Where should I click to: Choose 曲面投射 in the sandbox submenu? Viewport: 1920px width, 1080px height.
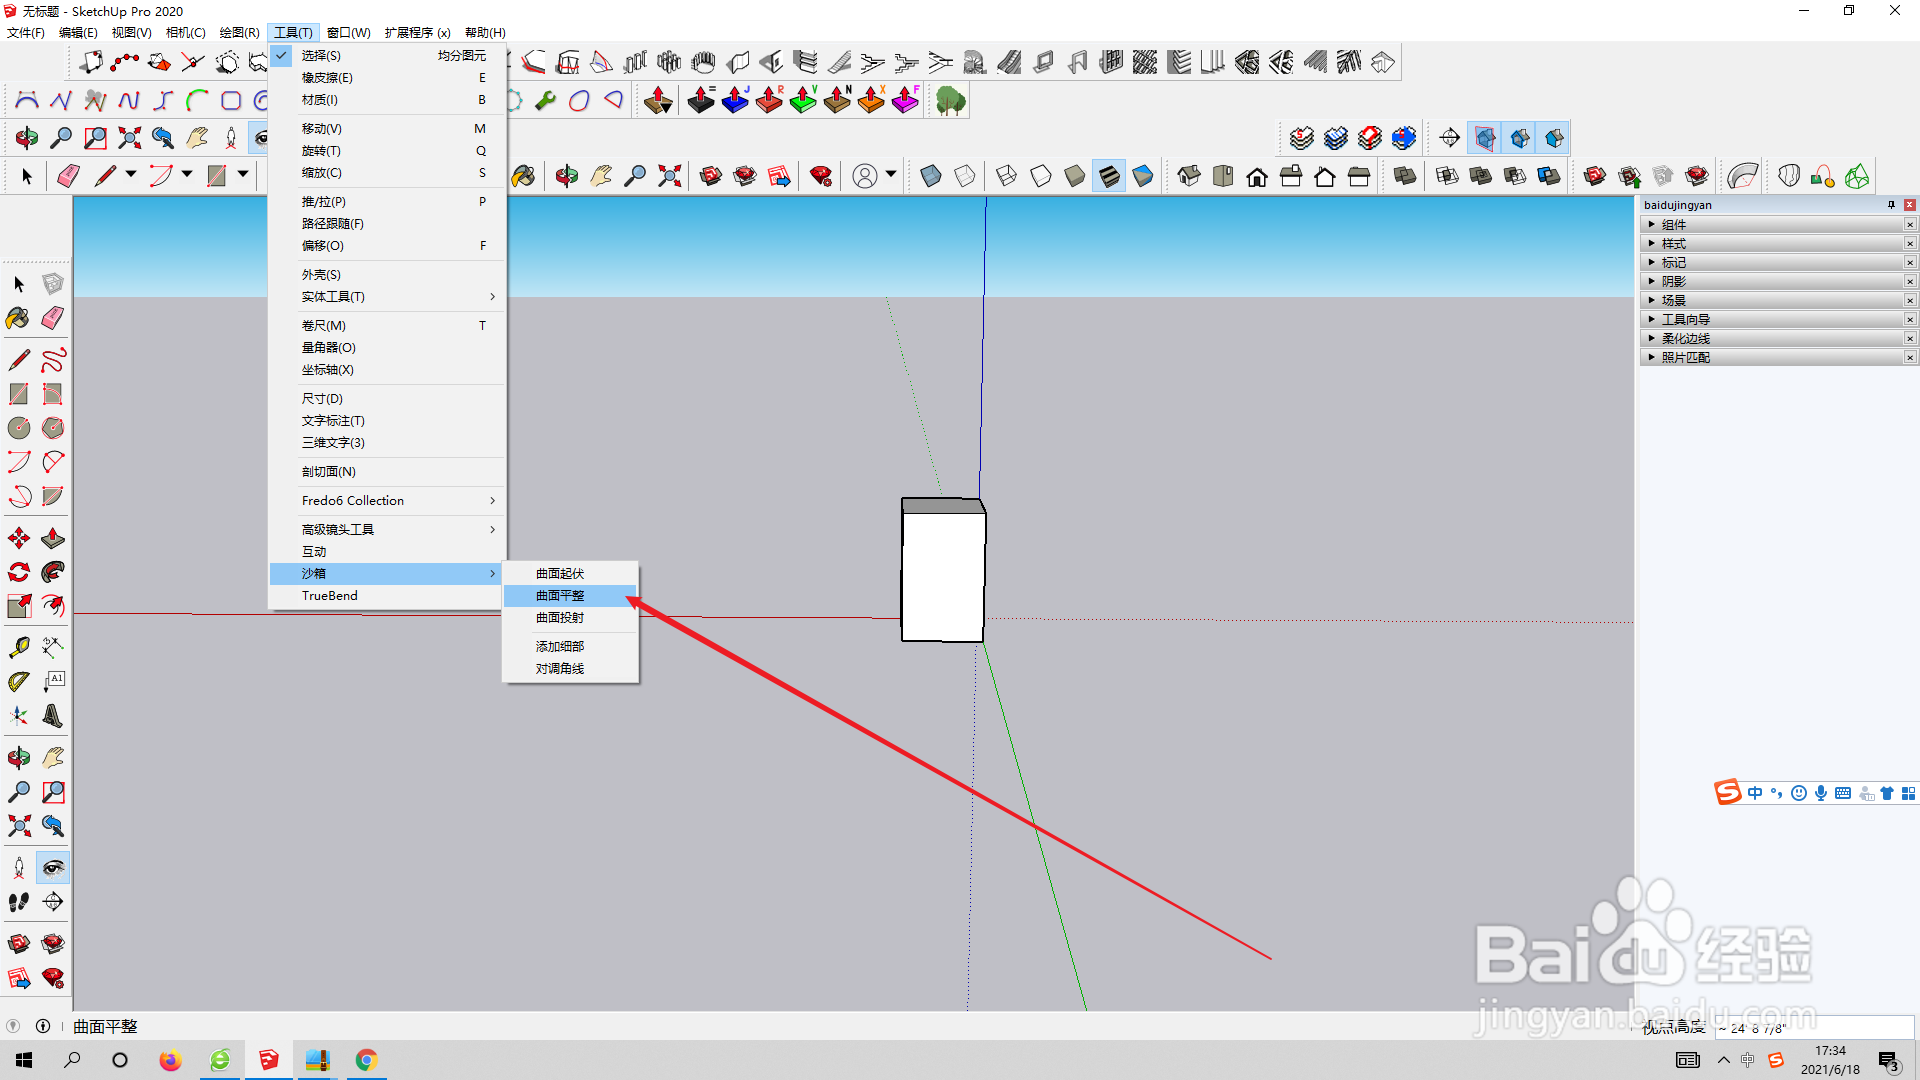coord(570,618)
